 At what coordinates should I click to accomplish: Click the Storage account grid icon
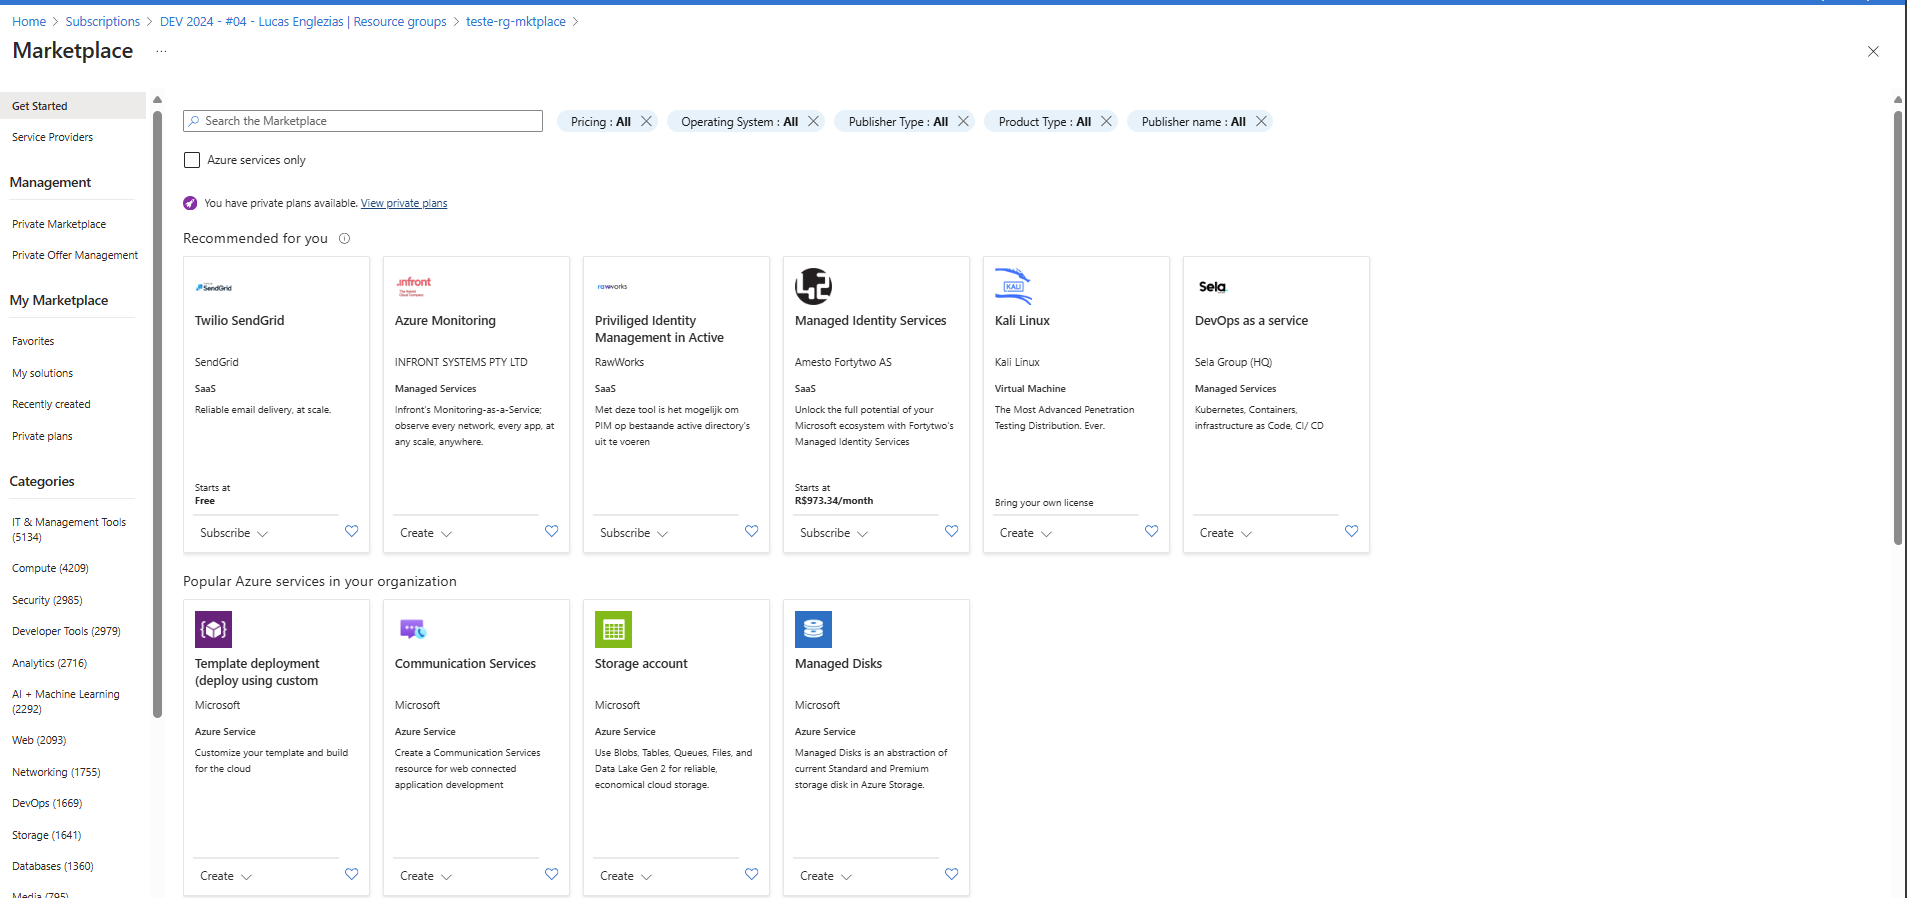[x=613, y=629]
